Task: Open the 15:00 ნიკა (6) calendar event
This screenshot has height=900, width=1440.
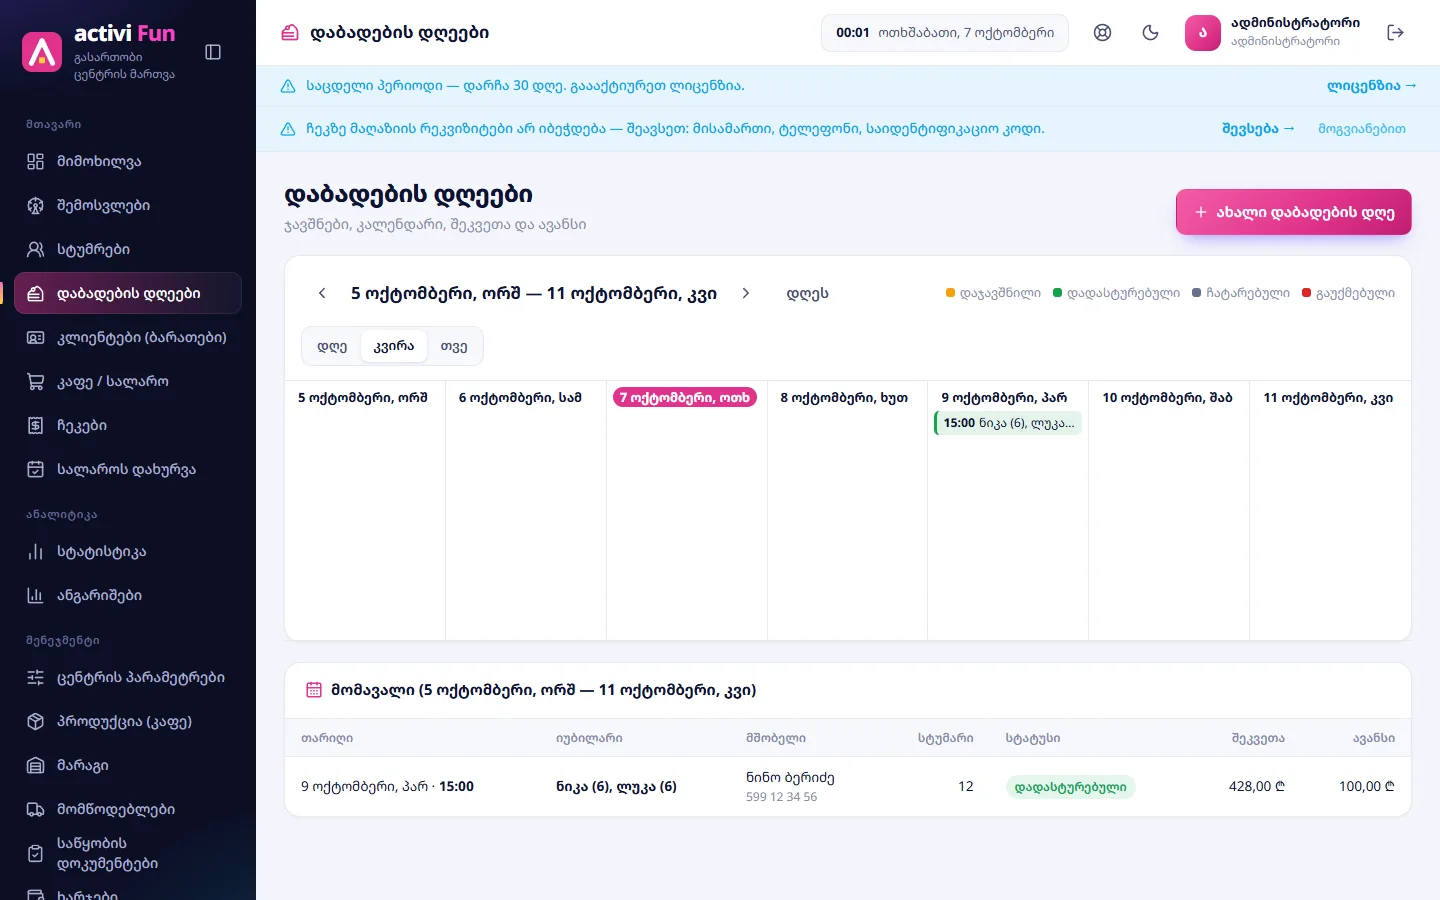Action: 1008,423
